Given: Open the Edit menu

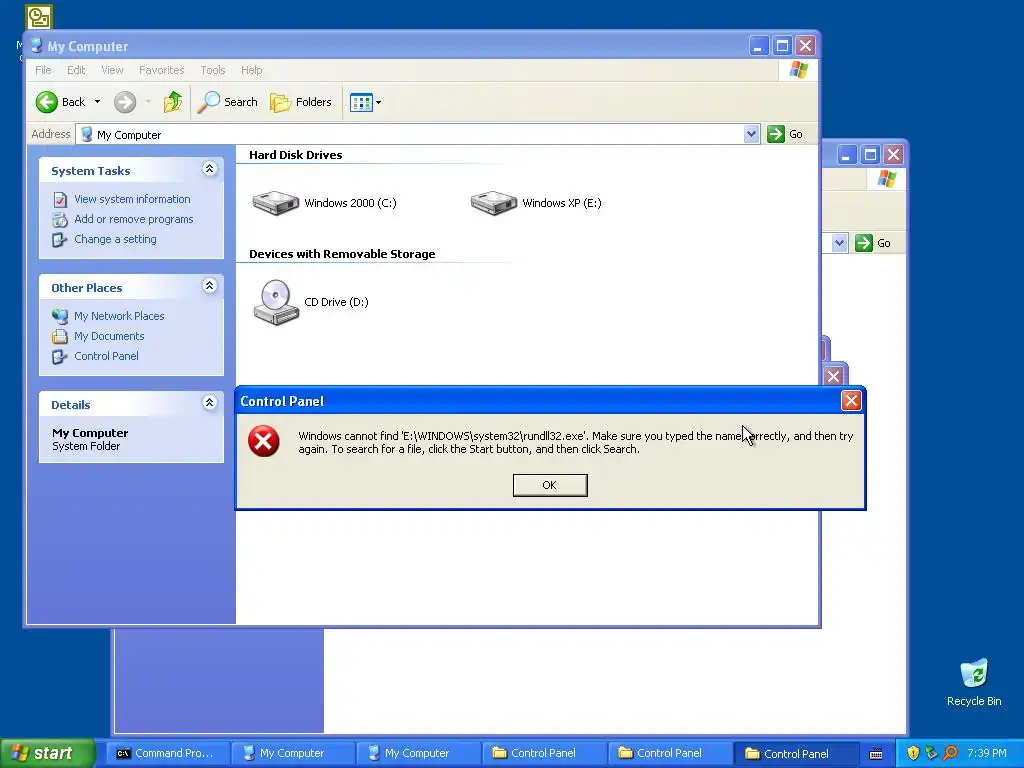Looking at the screenshot, I should [76, 70].
